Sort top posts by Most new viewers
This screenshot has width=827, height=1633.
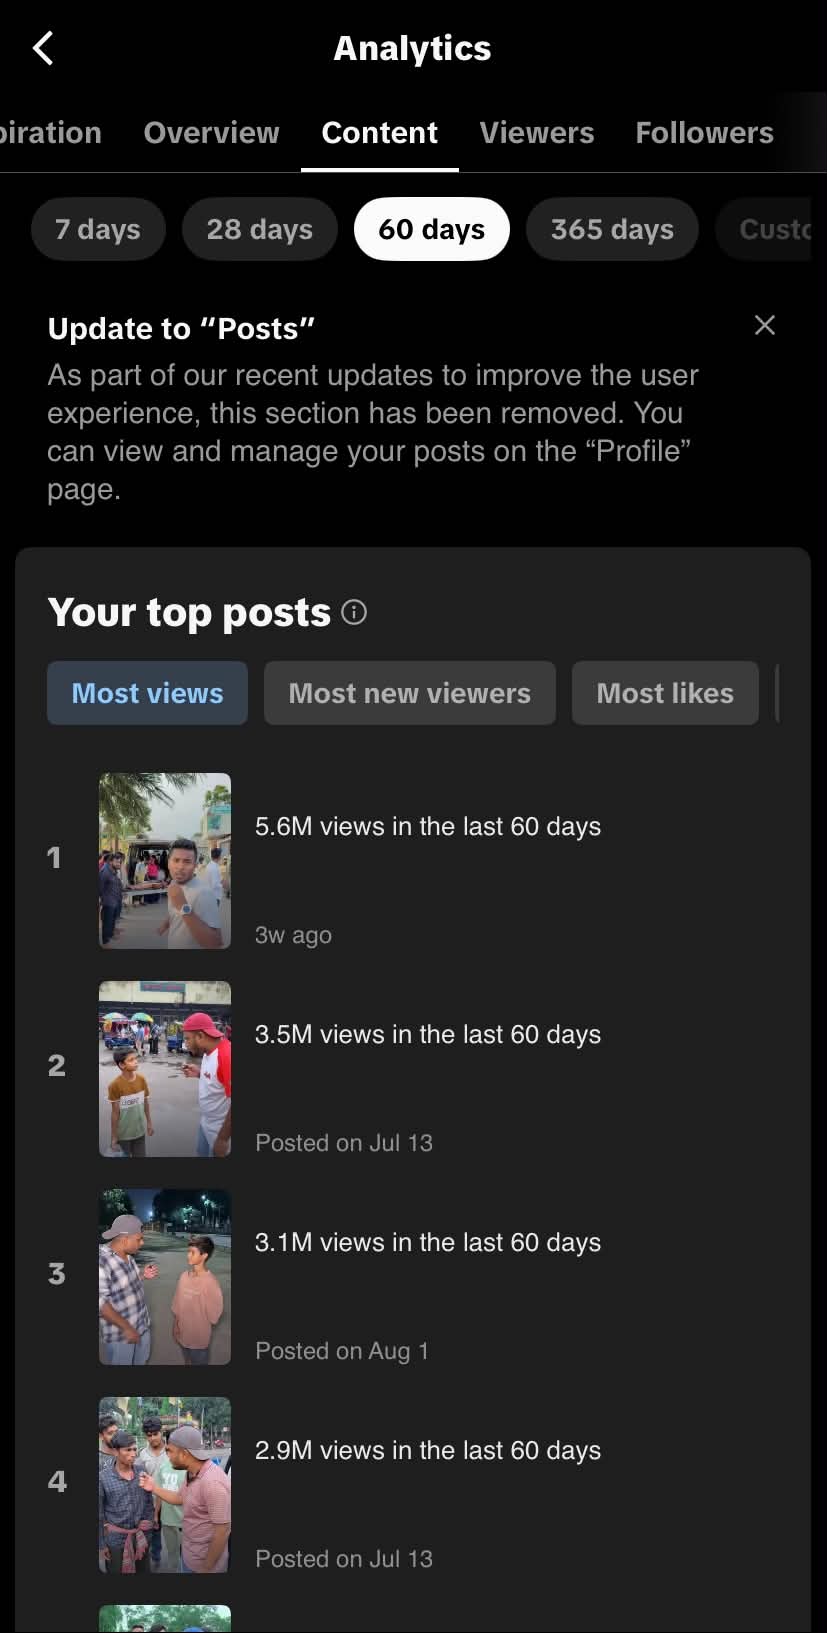tap(410, 693)
